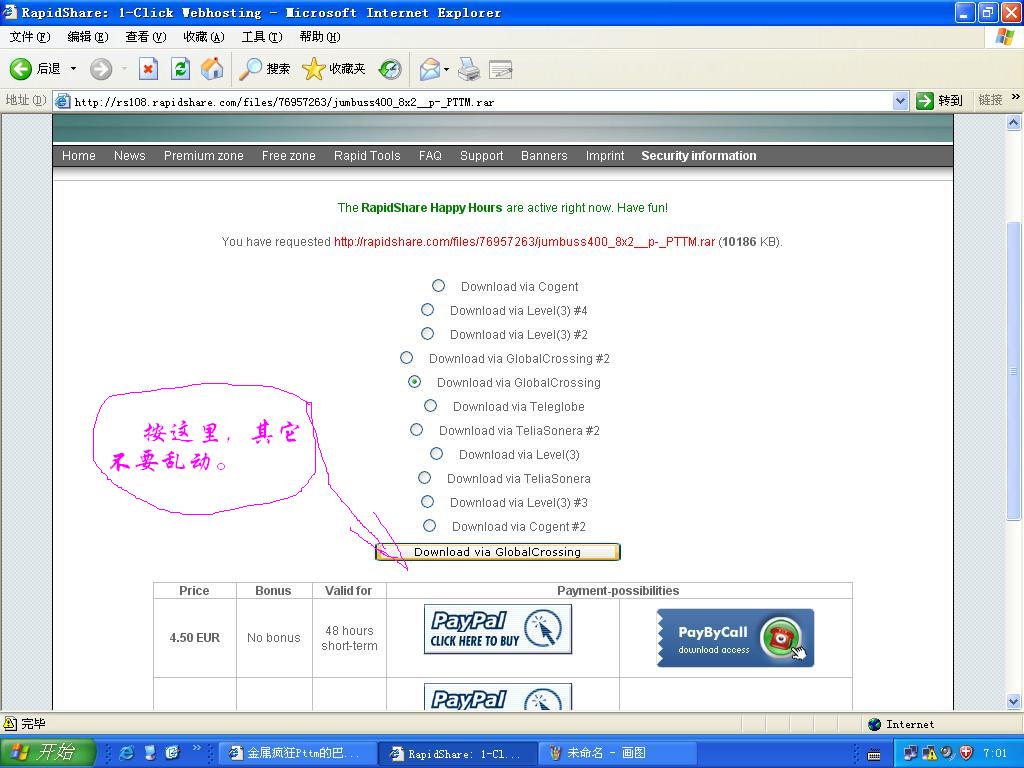Open the Mail button dropdown arrow

tap(446, 69)
